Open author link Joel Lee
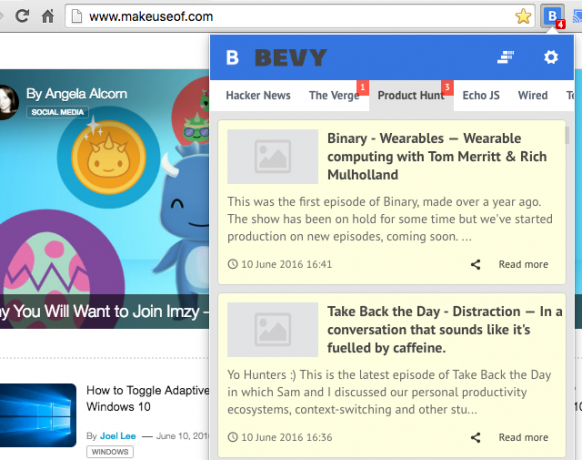 coord(118,436)
